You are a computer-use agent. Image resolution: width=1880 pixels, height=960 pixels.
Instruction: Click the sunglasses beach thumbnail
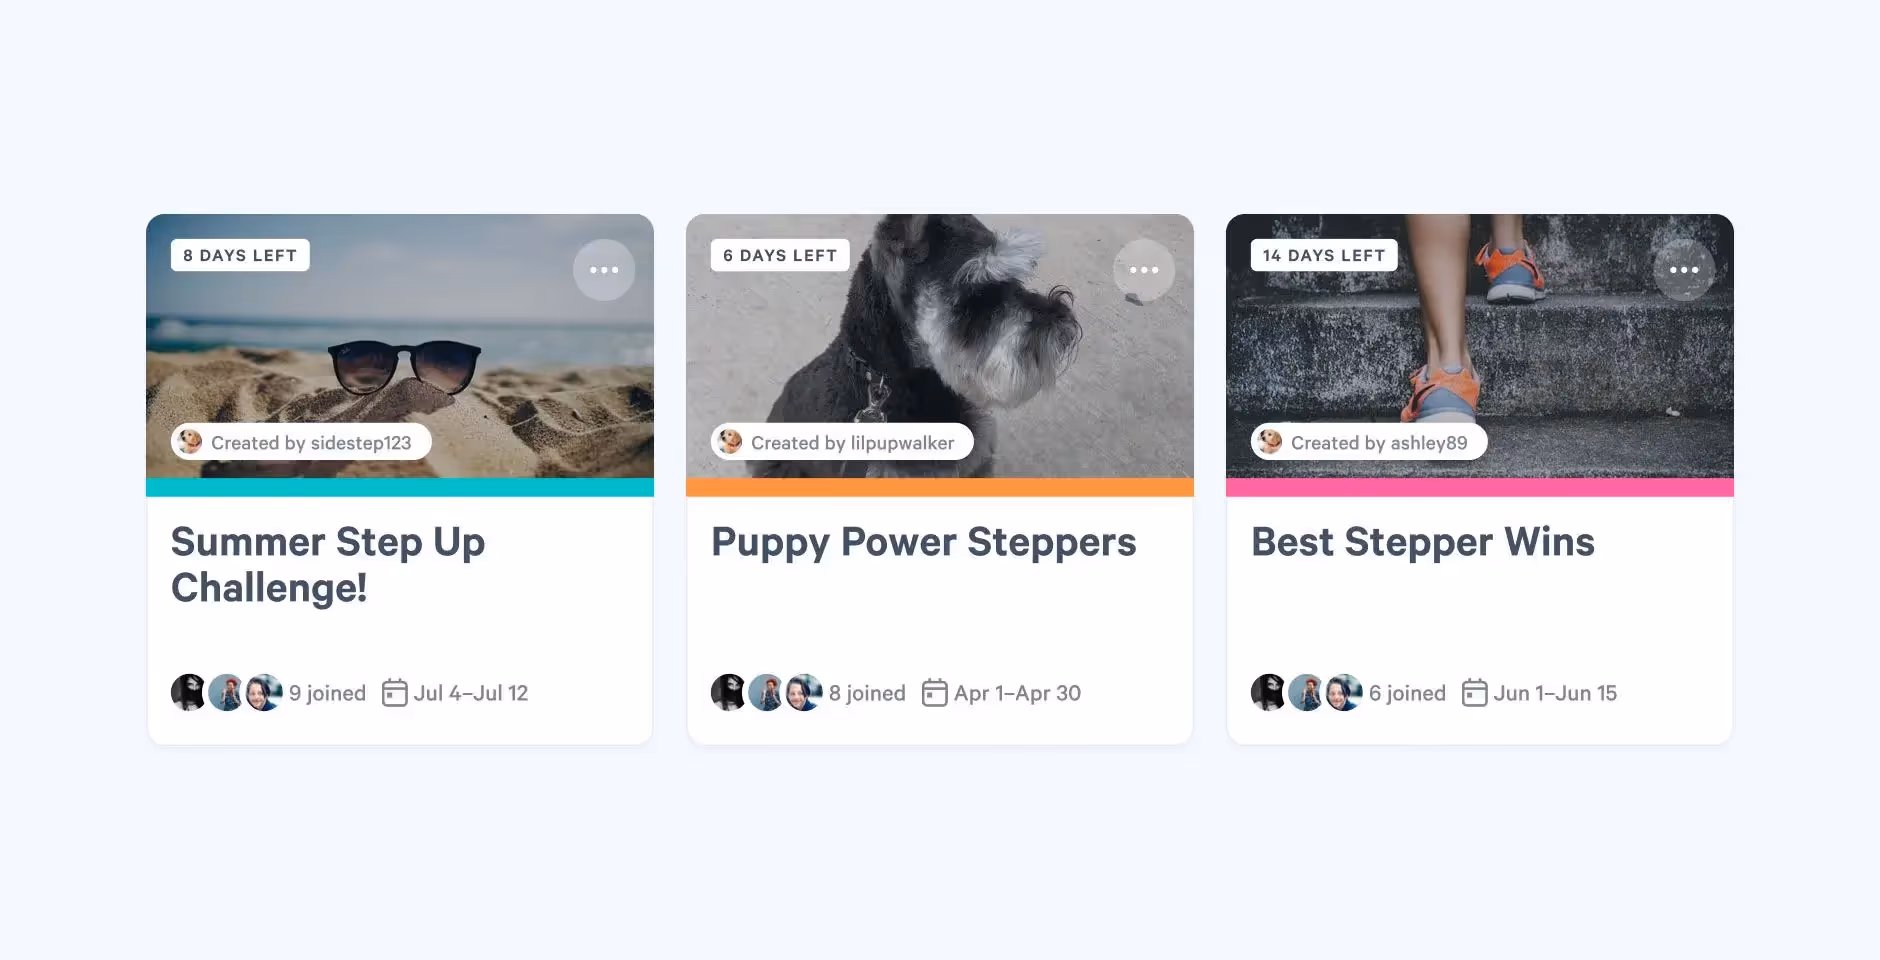400,346
